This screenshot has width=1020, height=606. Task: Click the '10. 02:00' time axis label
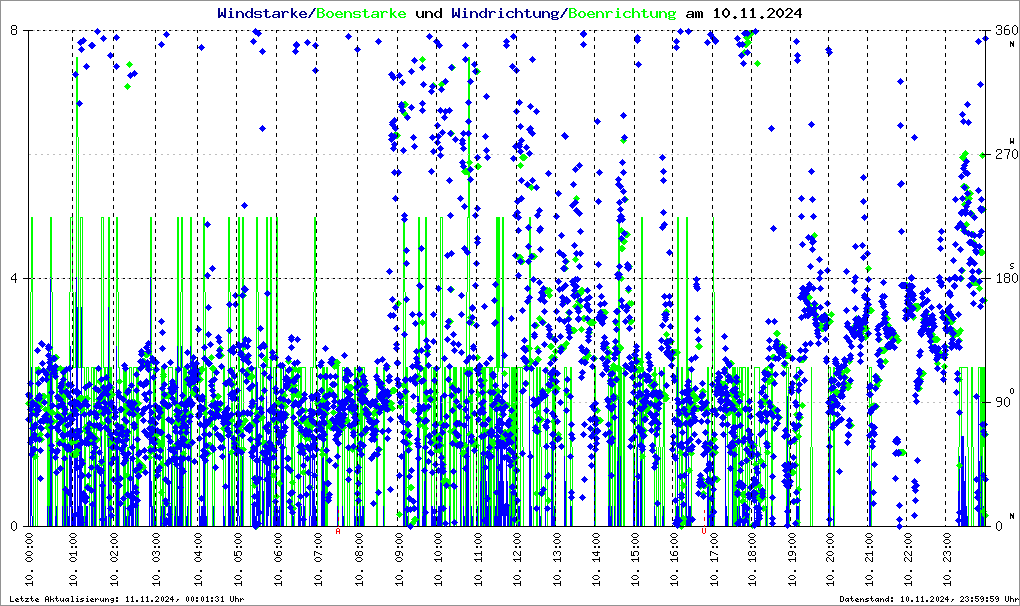pos(114,559)
